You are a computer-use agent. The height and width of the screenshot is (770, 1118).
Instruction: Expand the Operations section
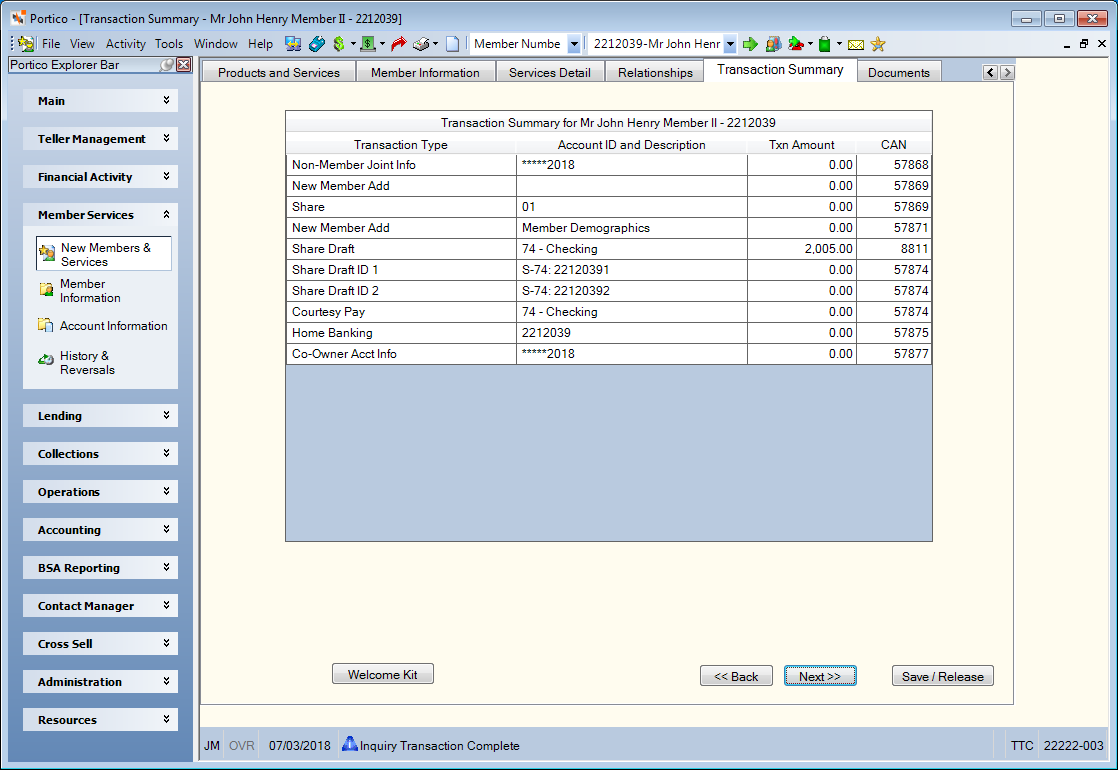click(101, 492)
